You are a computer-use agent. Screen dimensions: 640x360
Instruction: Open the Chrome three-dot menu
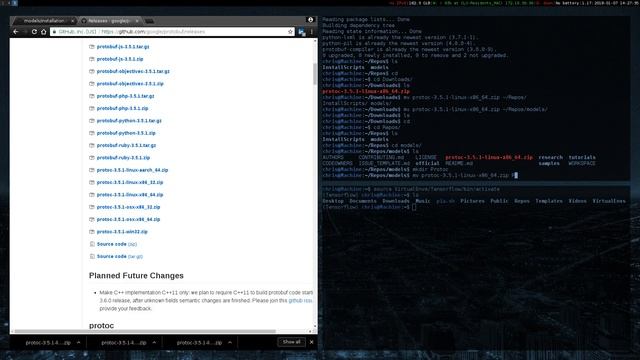click(x=312, y=32)
